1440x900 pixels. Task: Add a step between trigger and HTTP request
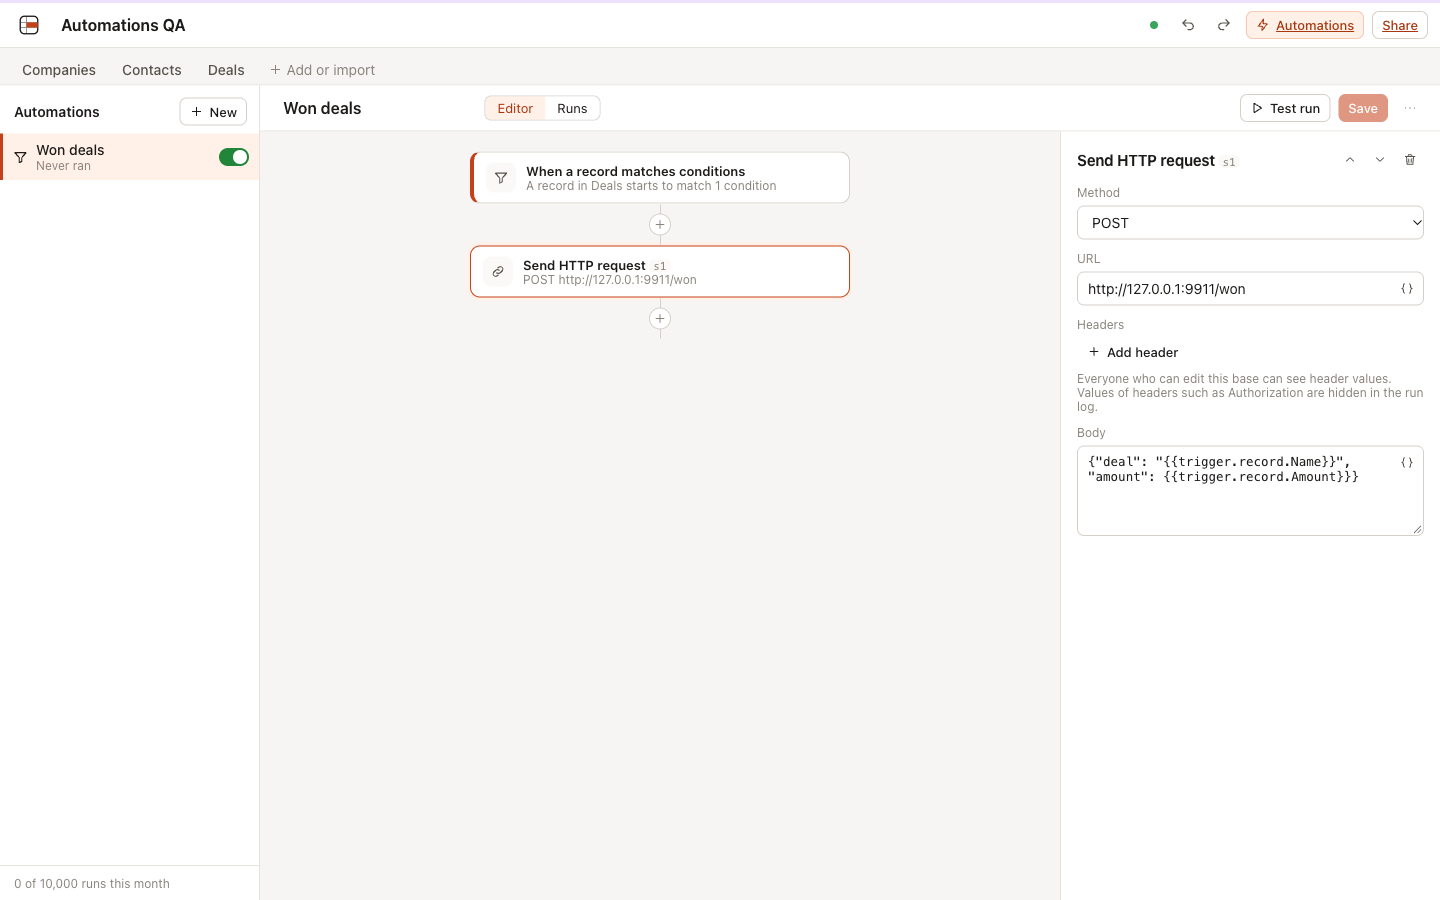coord(660,225)
